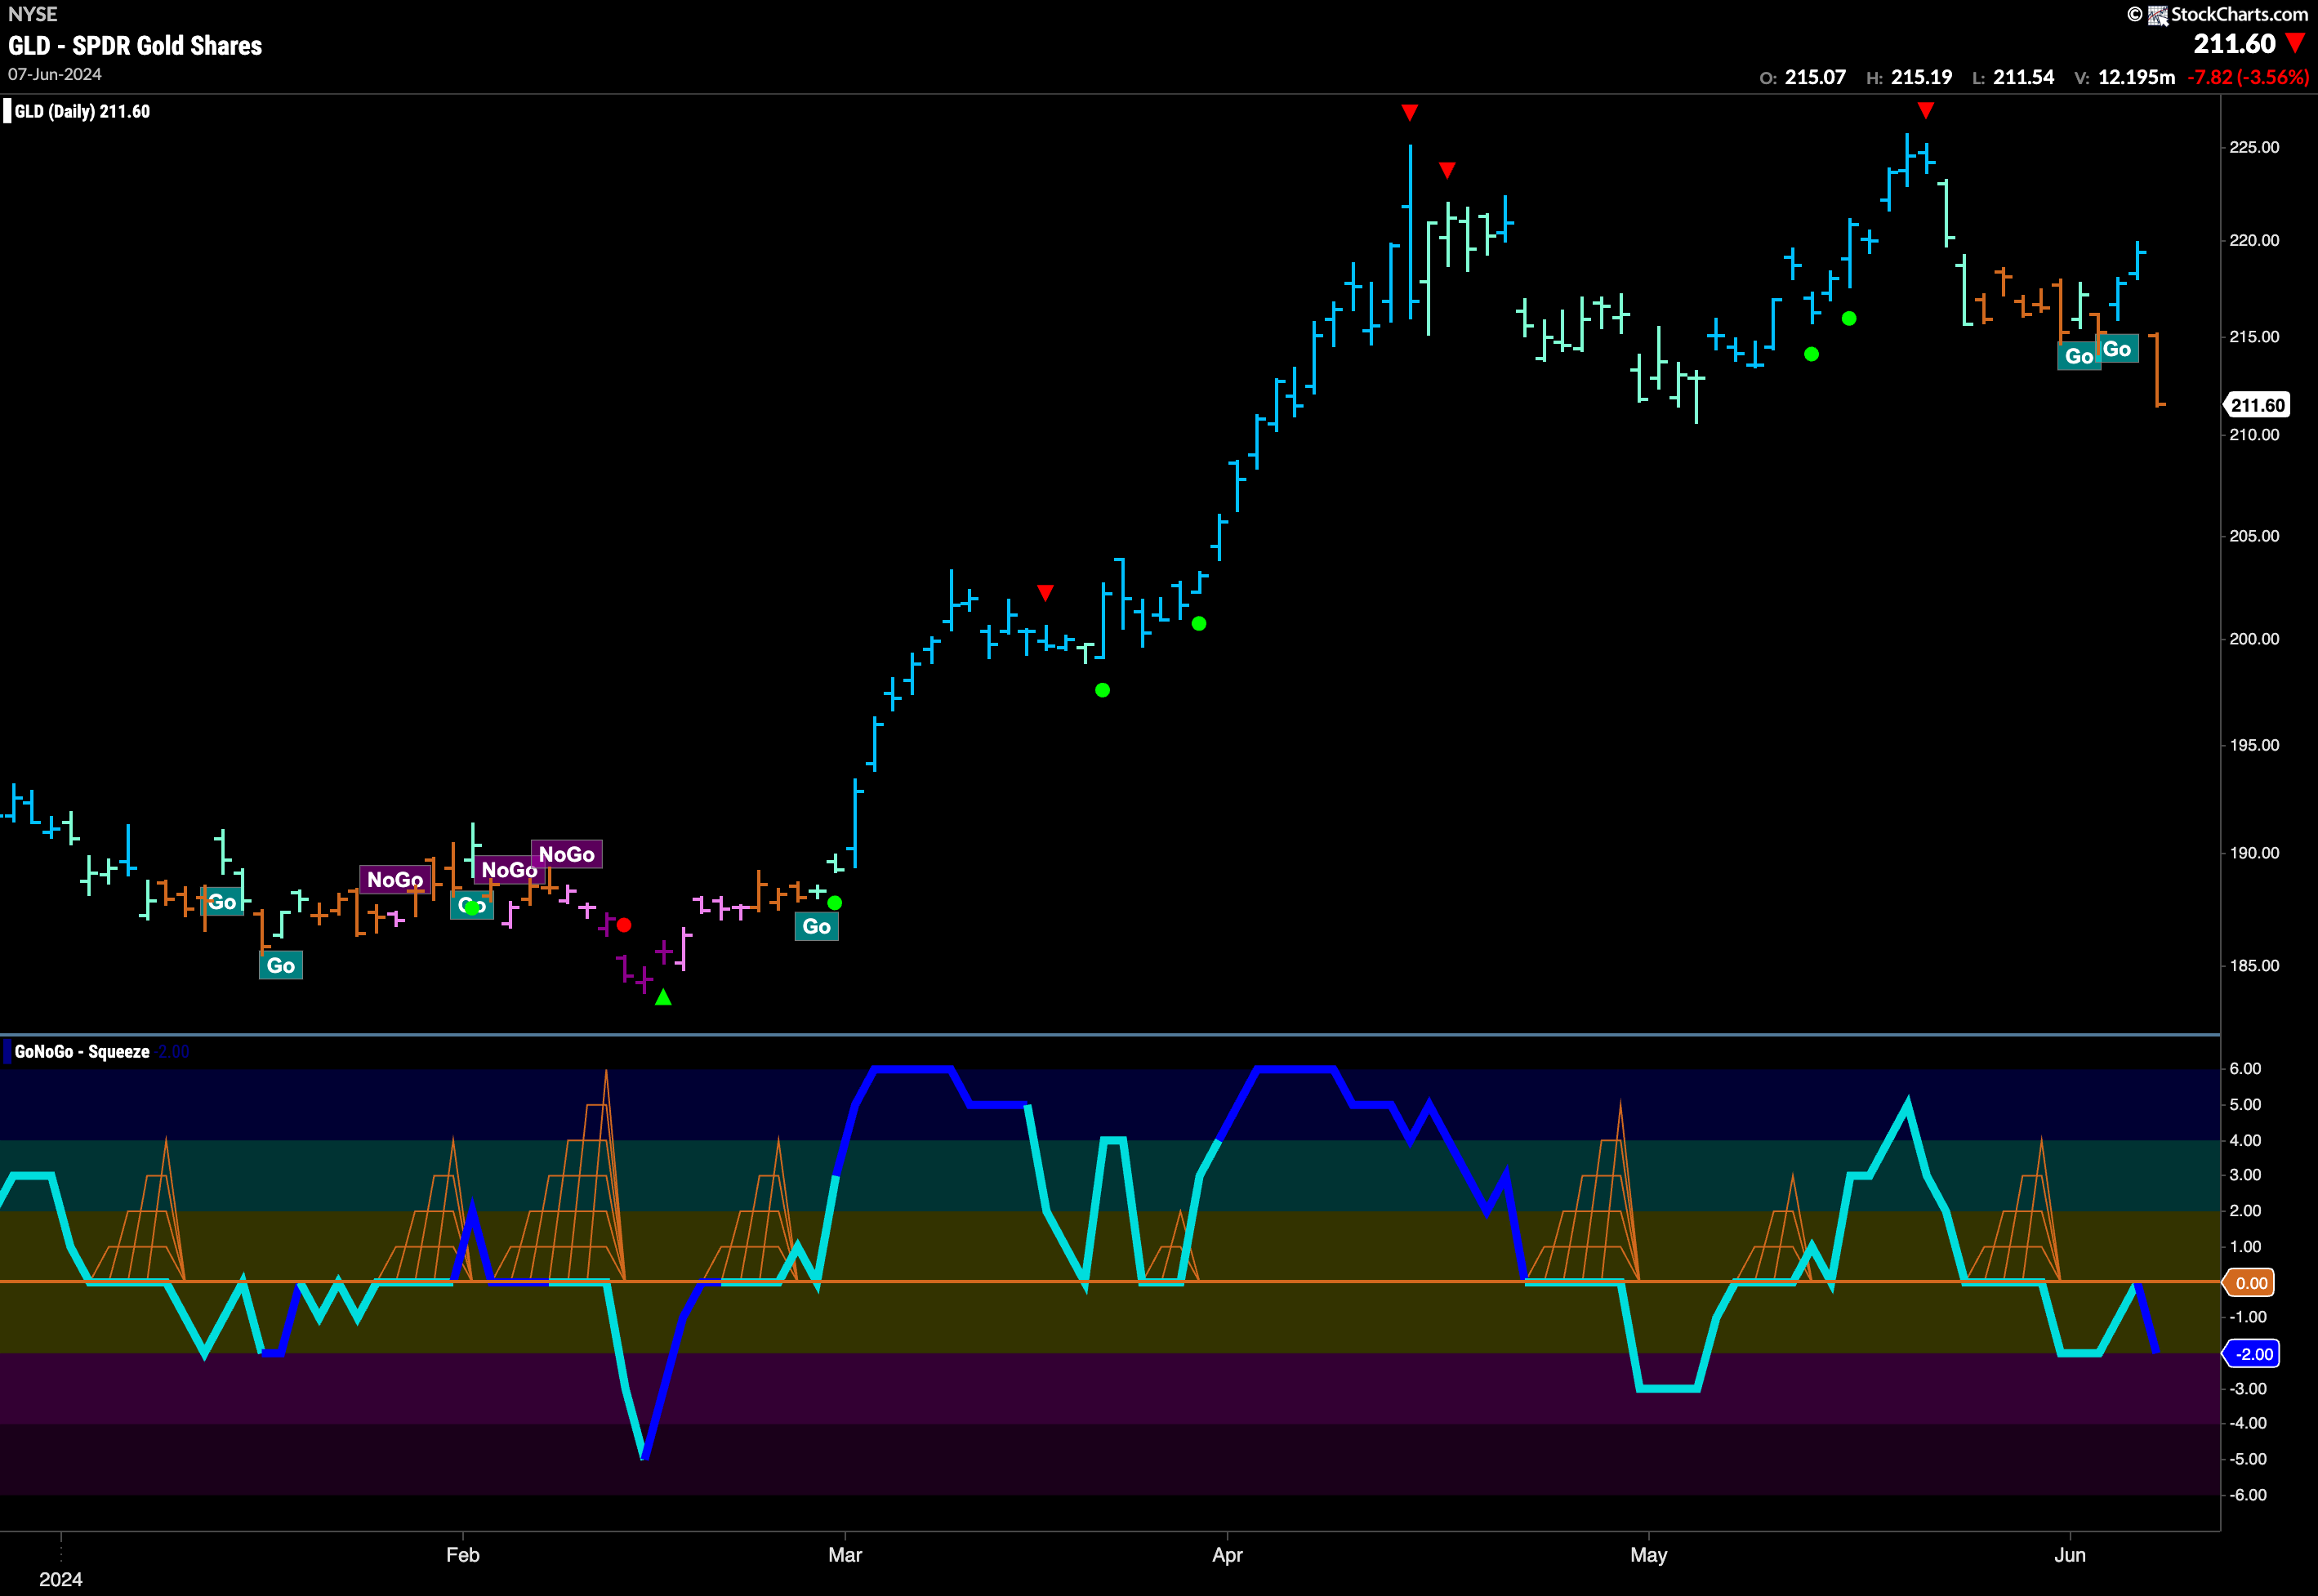Click the red triangle marker in mid-March
The height and width of the screenshot is (1596, 2318).
coord(1045,593)
